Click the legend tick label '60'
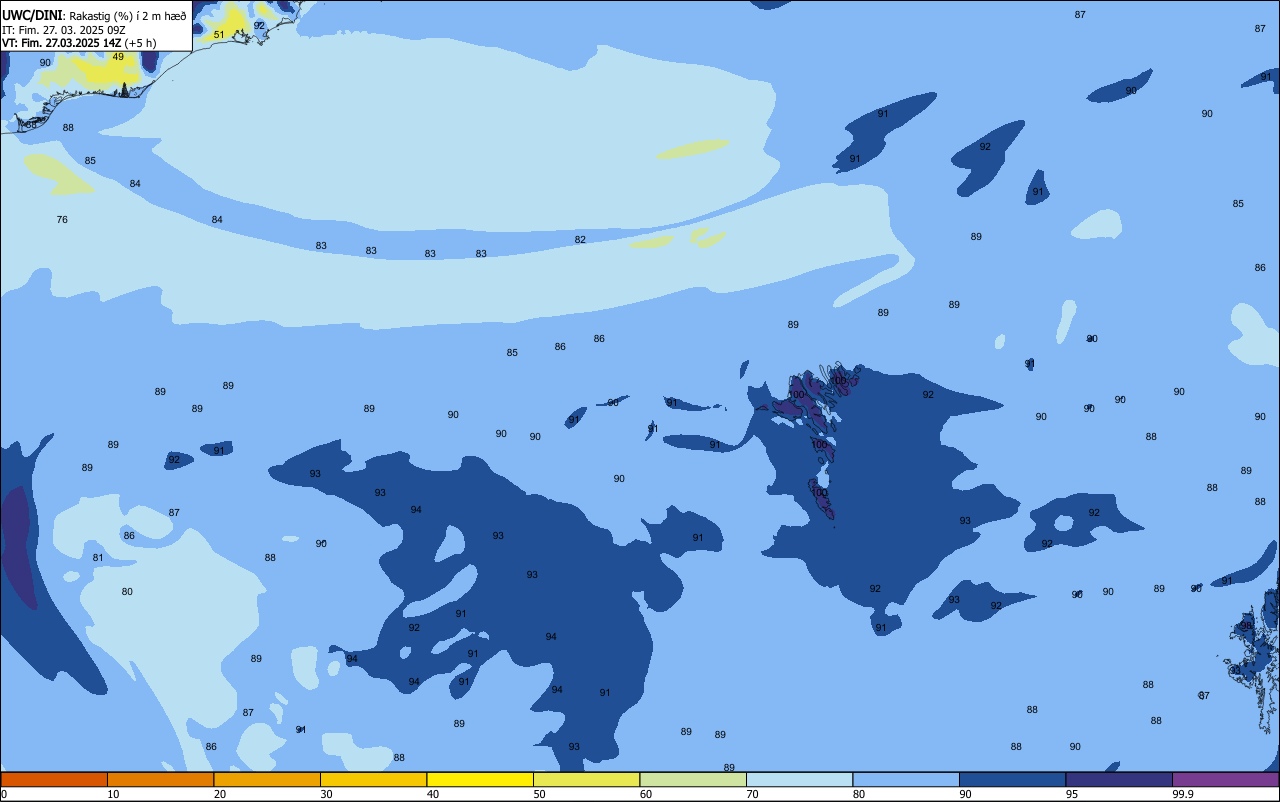Viewport: 1280px width, 802px height. click(646, 794)
